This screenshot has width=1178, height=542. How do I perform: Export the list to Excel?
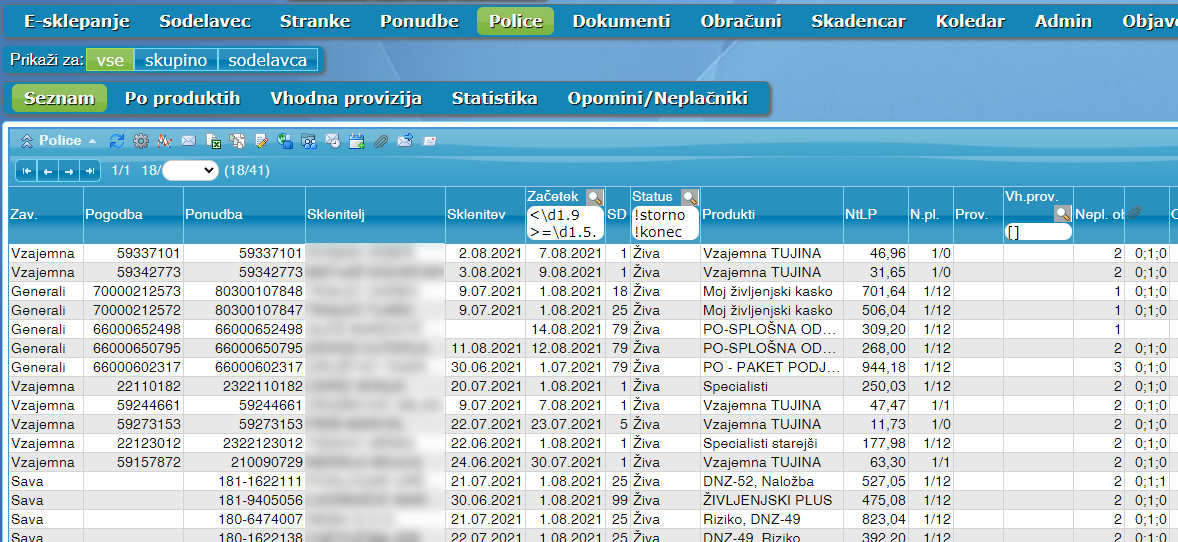(213, 141)
